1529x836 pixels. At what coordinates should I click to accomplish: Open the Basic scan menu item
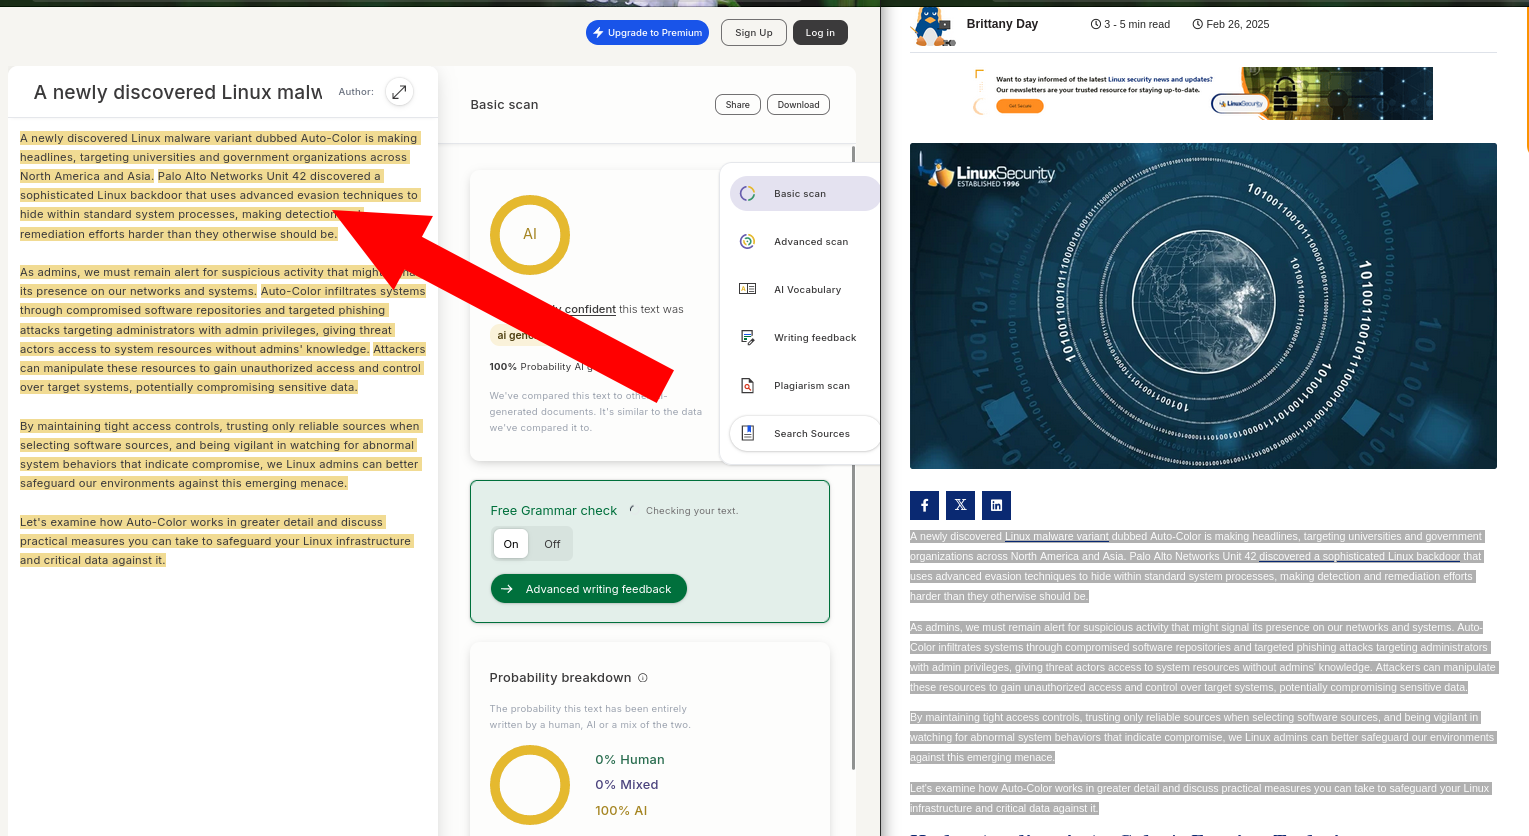(805, 194)
